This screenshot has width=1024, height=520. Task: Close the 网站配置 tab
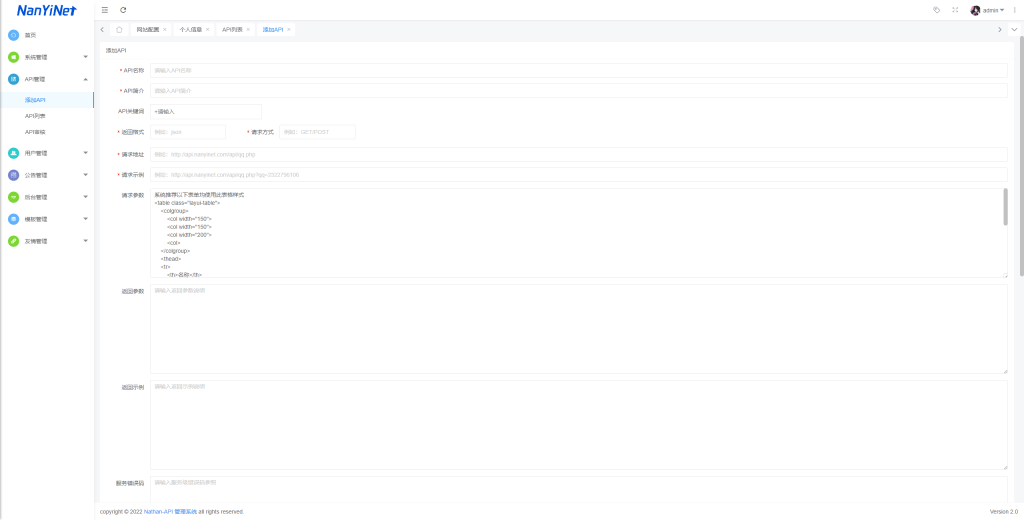[165, 30]
